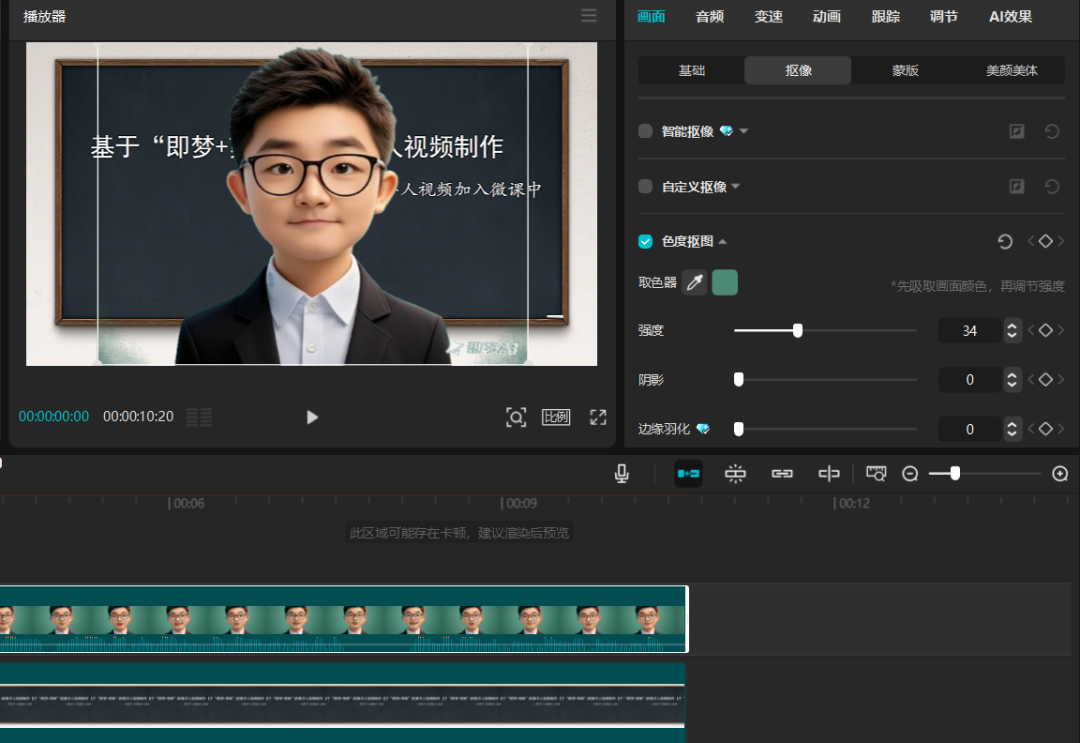Add keyframe for strength parameter
1080x743 pixels.
[1045, 330]
